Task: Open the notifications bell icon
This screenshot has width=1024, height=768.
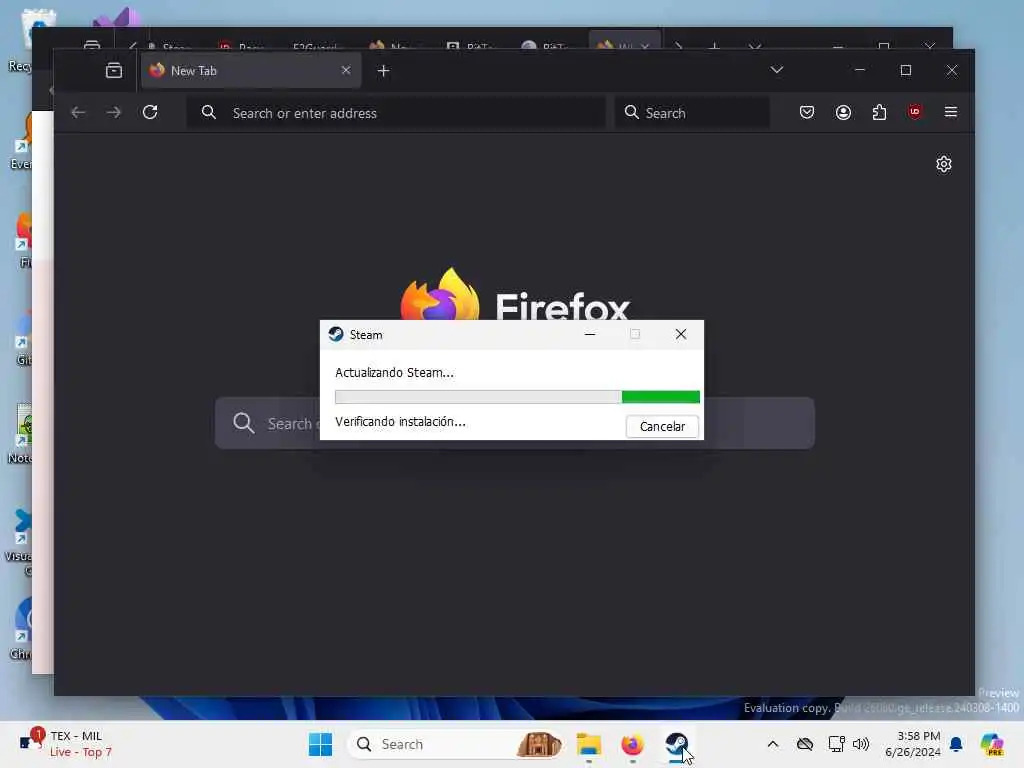Action: 956,744
